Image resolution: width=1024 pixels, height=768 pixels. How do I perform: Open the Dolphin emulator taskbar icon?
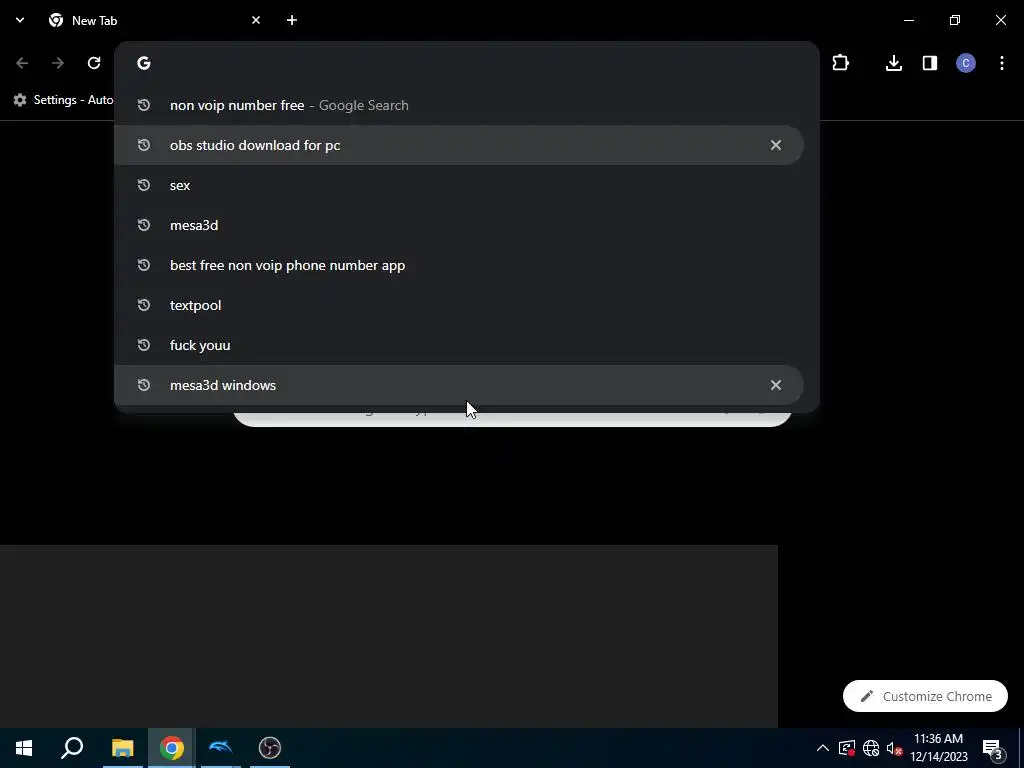(x=221, y=748)
